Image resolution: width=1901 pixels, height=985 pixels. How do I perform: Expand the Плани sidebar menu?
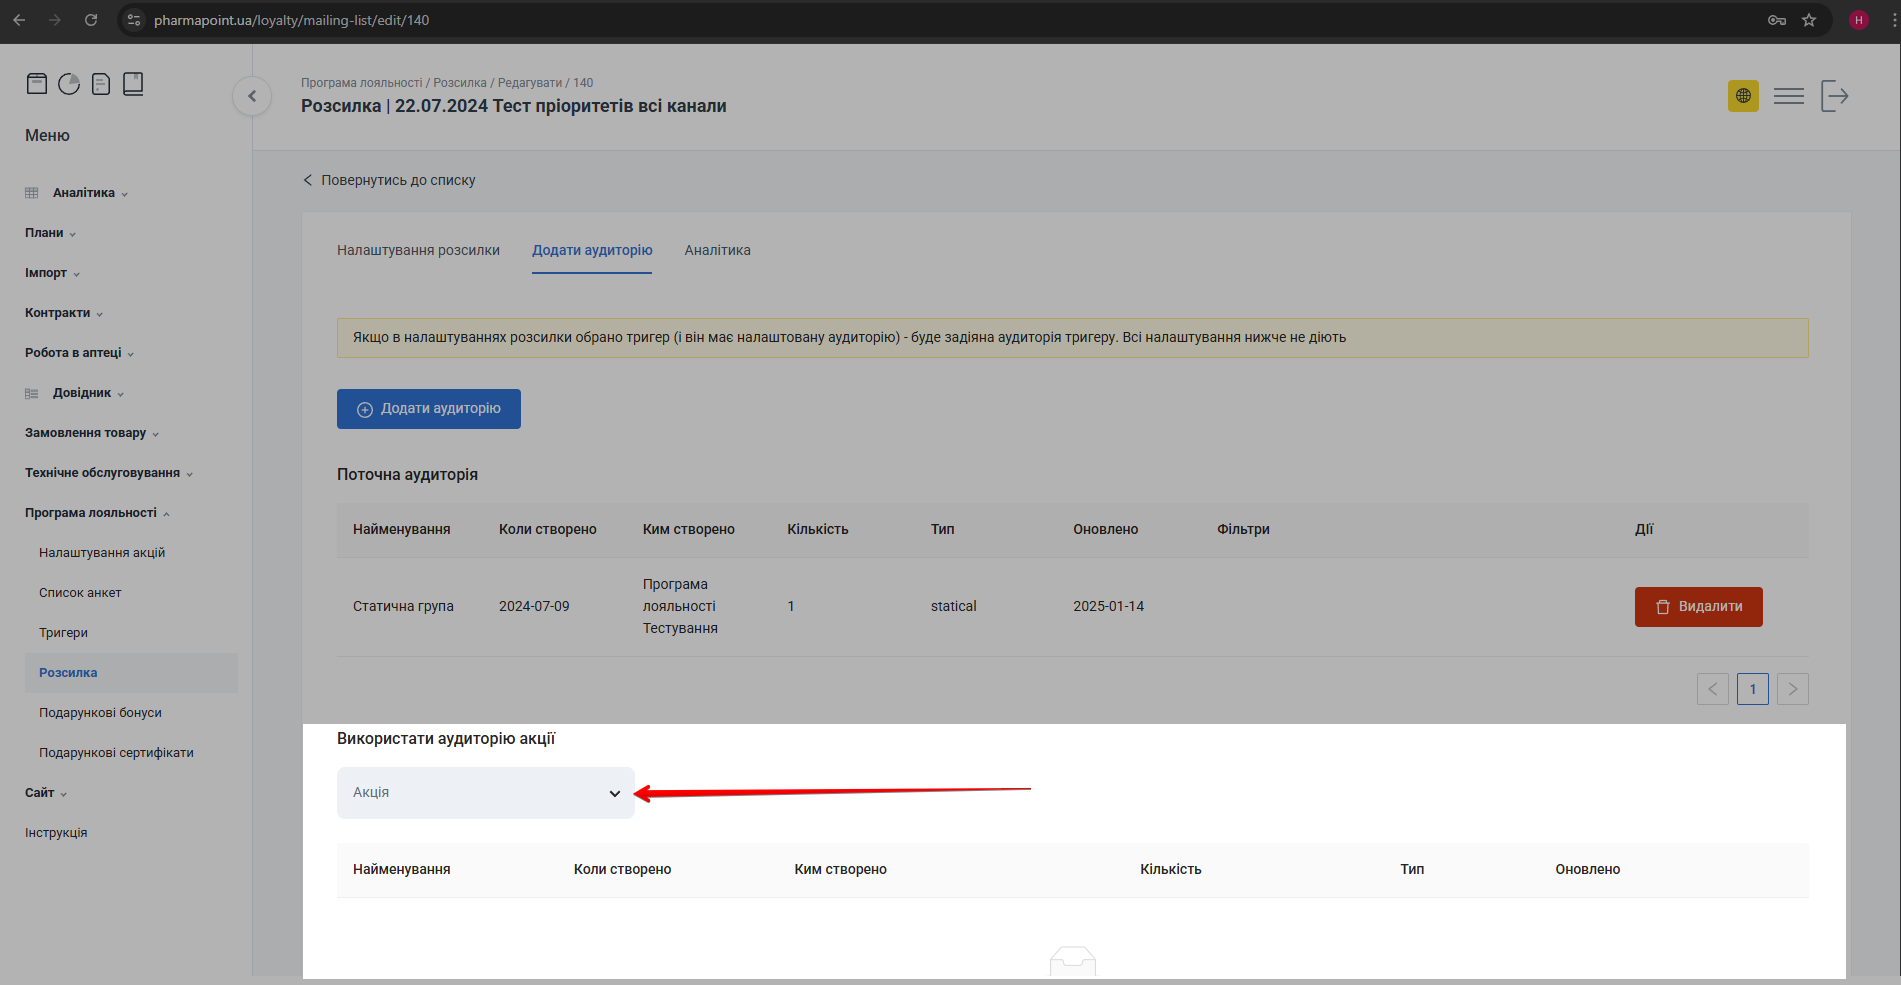(x=51, y=233)
